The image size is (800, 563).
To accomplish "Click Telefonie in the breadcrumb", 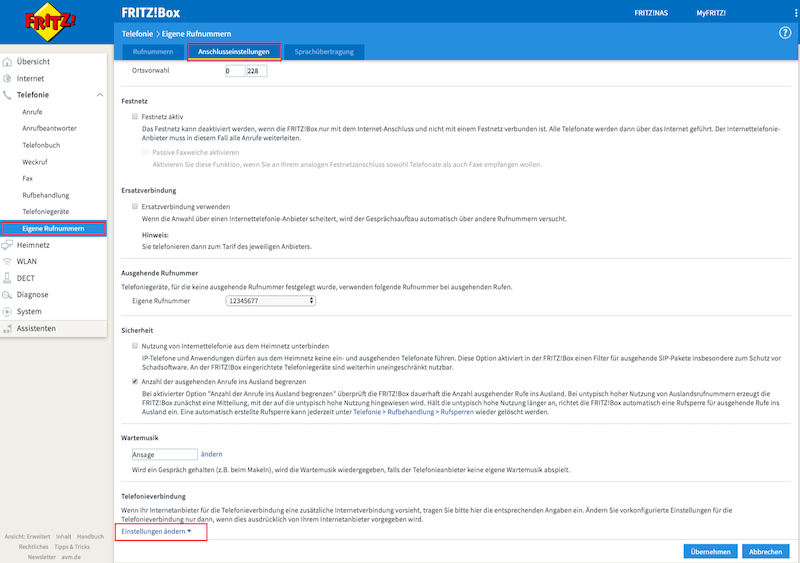I will [x=137, y=34].
